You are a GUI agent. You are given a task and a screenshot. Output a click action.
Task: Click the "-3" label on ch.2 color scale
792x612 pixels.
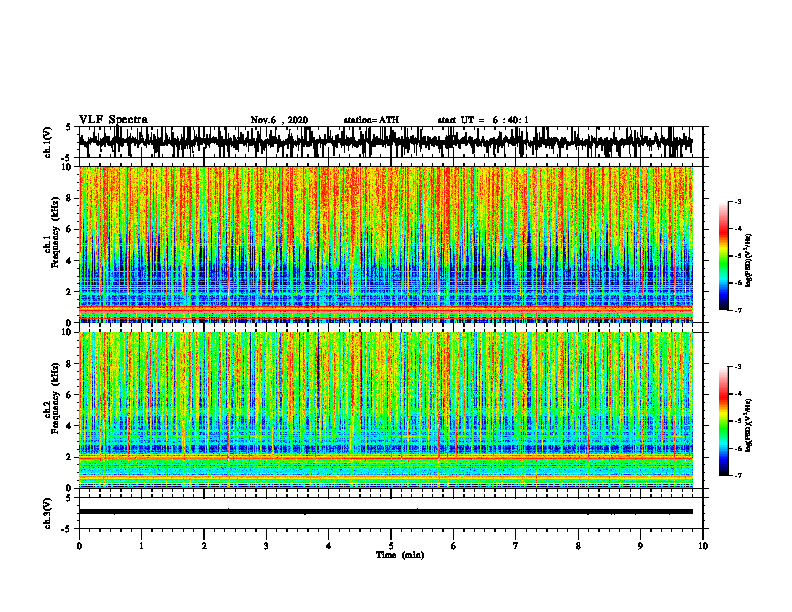[x=738, y=367]
